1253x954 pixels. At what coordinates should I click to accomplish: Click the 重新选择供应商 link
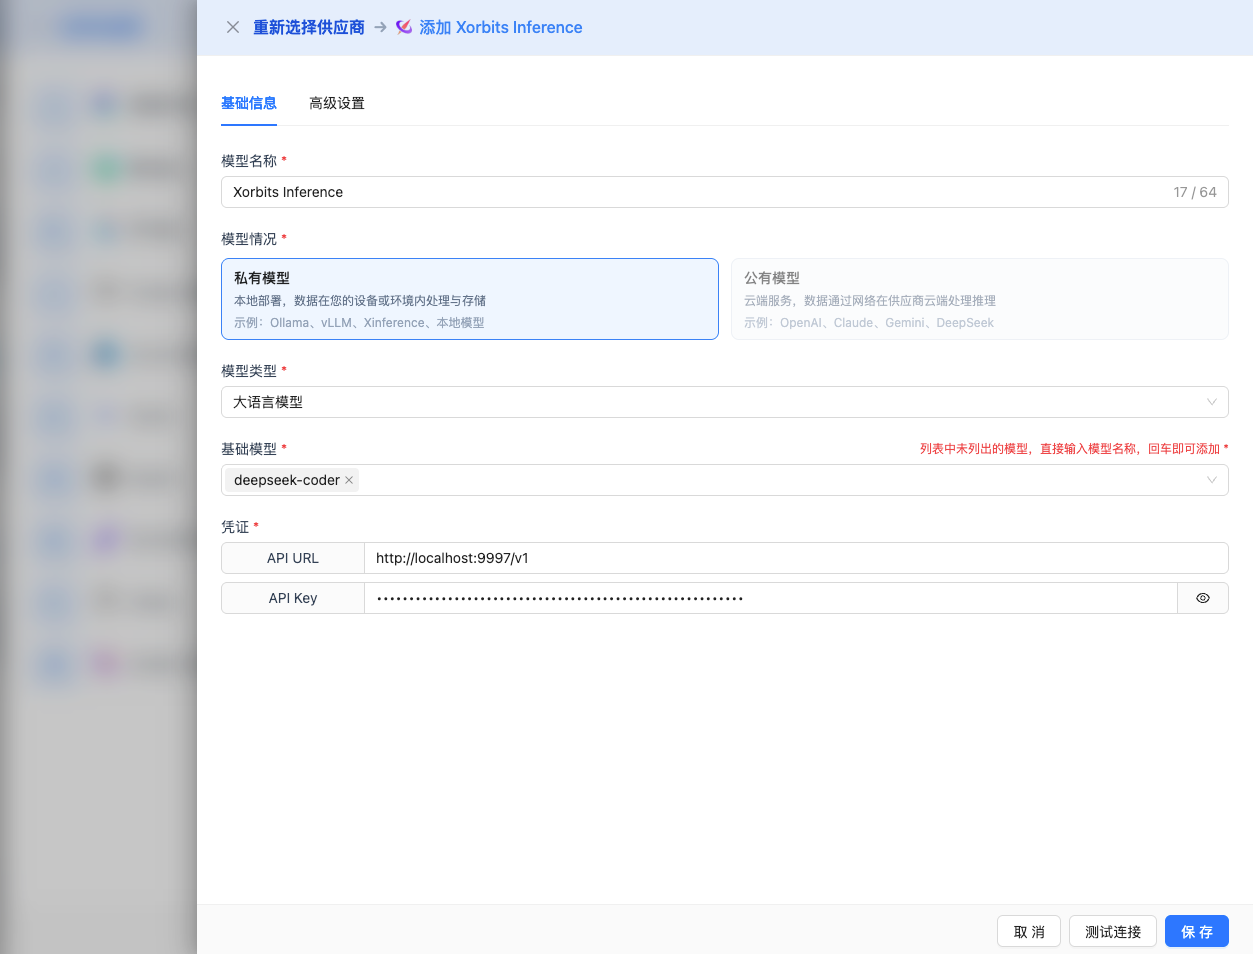pyautogui.click(x=308, y=27)
